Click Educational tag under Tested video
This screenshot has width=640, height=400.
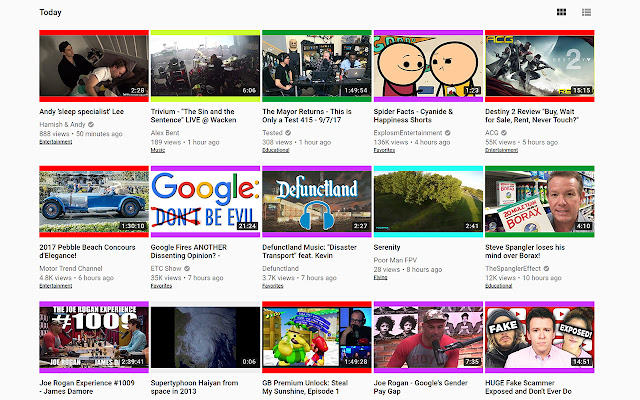pos(276,150)
